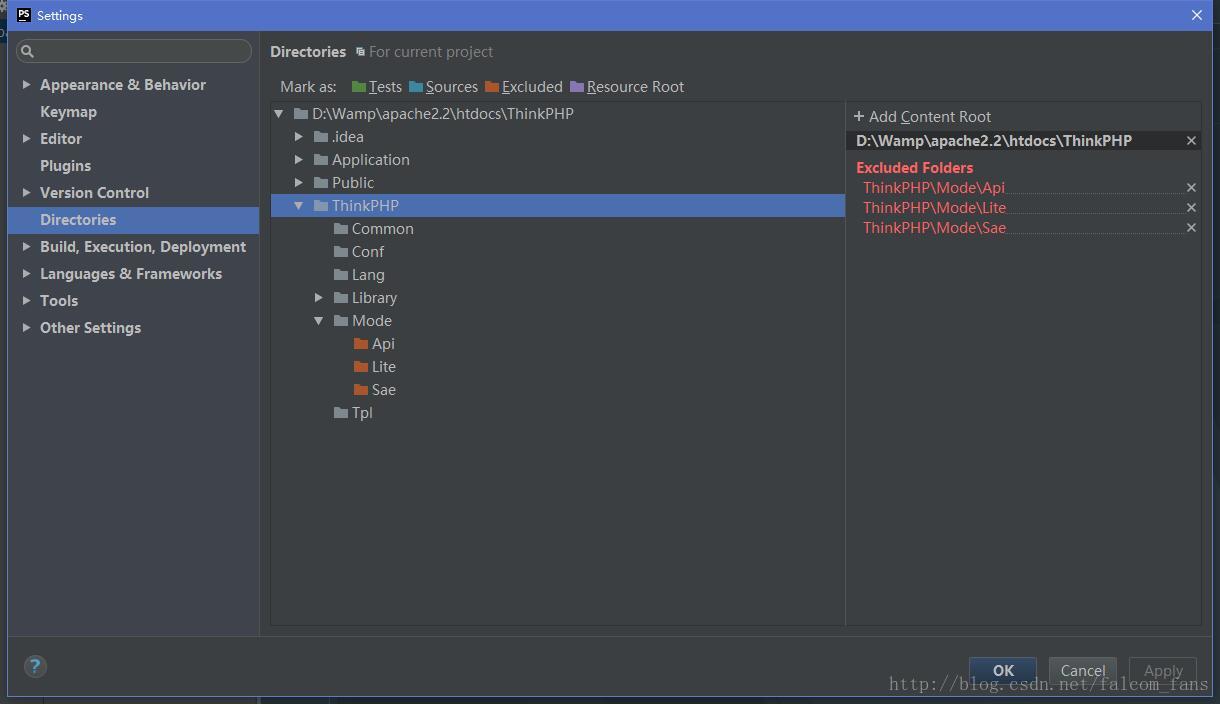The width and height of the screenshot is (1220, 704).
Task: Click the PhpStorm icon in title bar
Action: [x=24, y=15]
